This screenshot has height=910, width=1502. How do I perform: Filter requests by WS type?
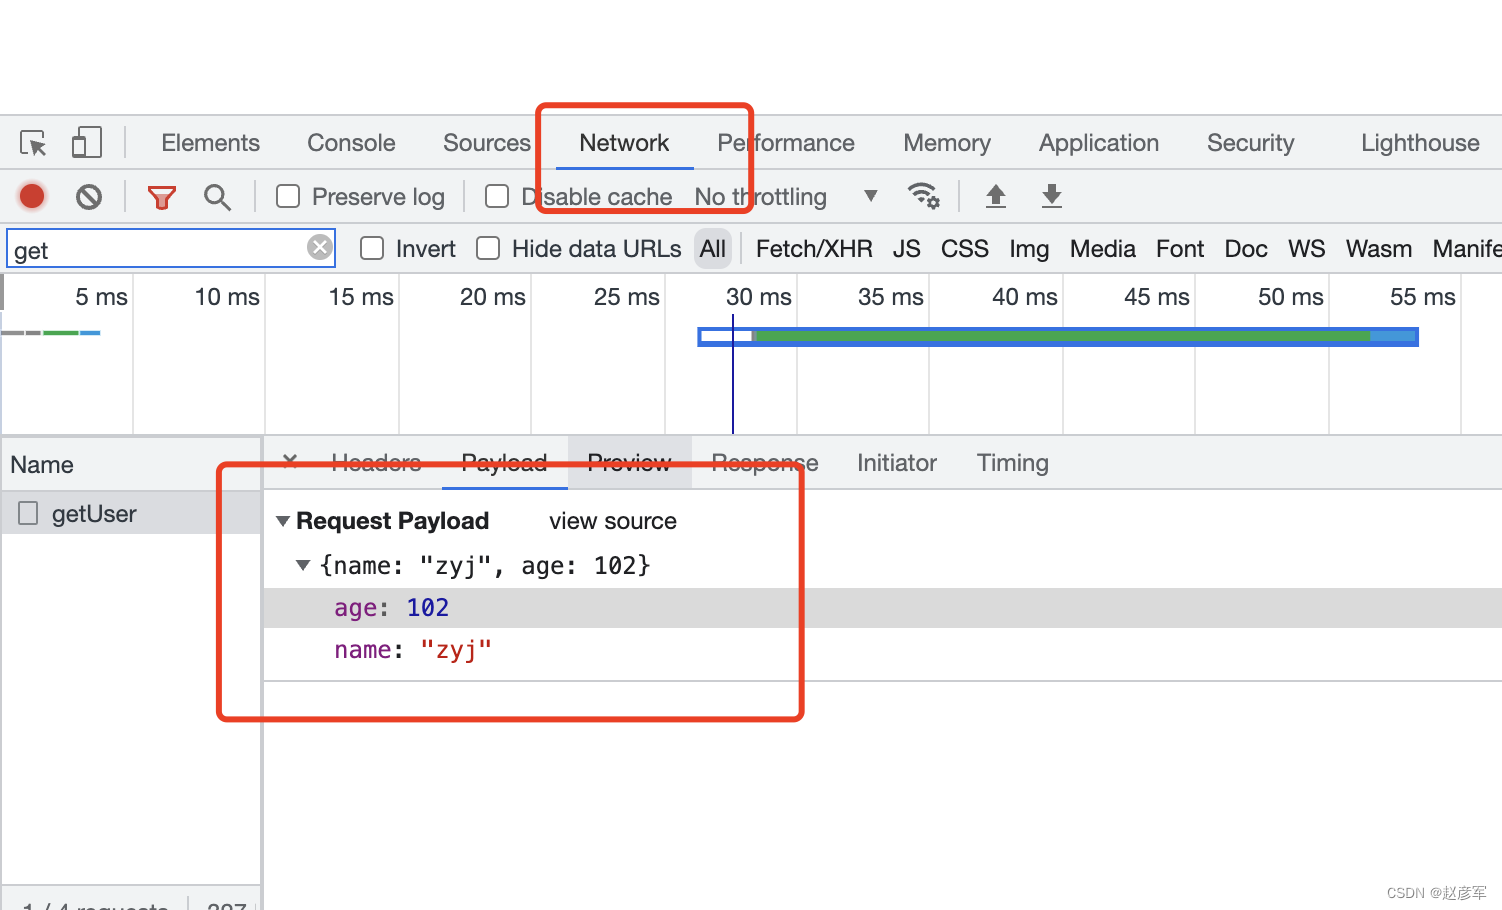point(1307,249)
